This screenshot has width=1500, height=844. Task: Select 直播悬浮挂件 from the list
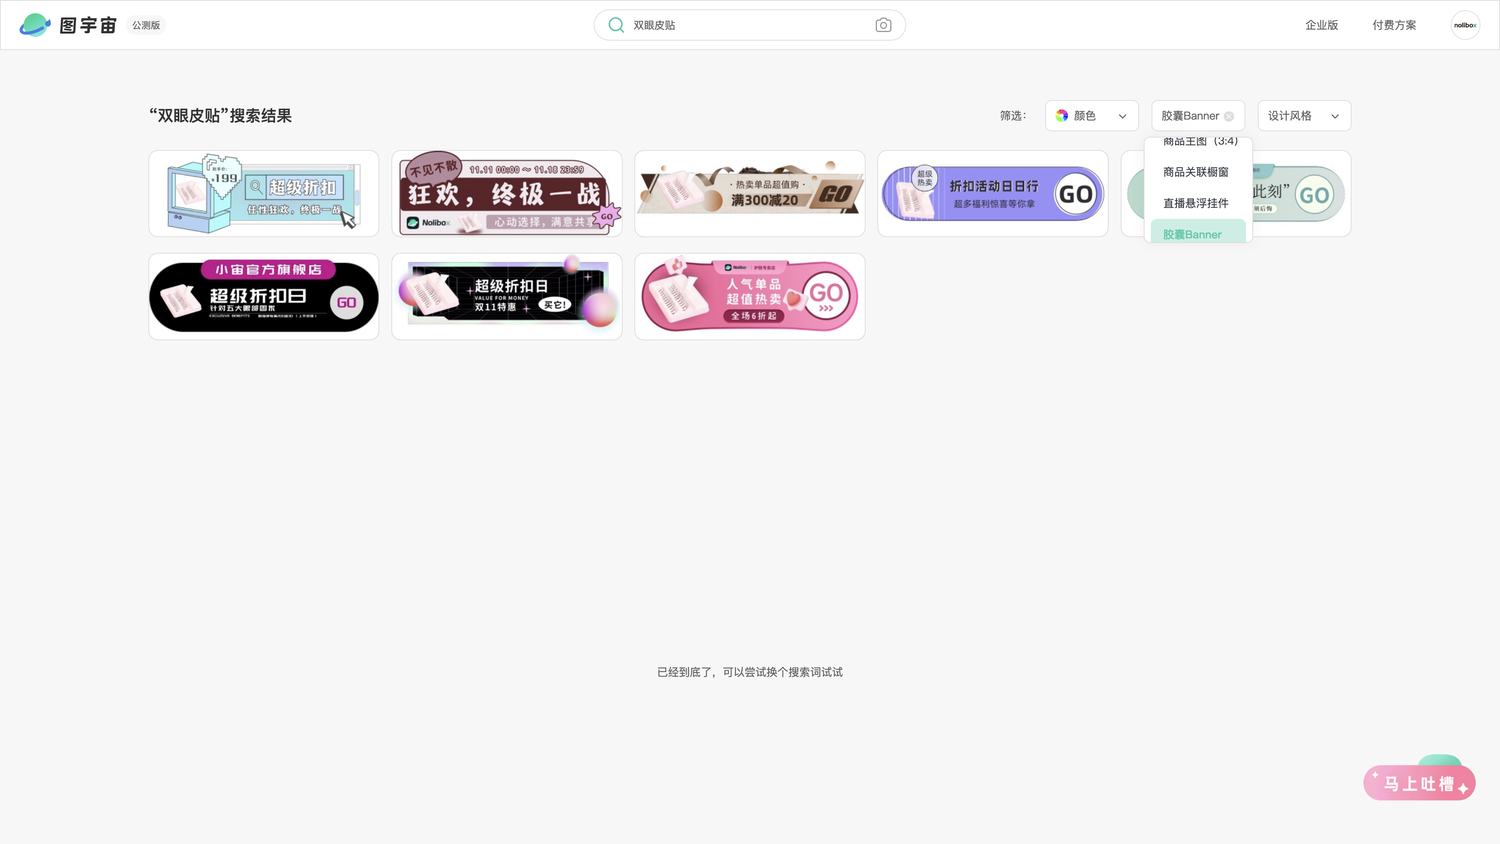tap(1196, 203)
